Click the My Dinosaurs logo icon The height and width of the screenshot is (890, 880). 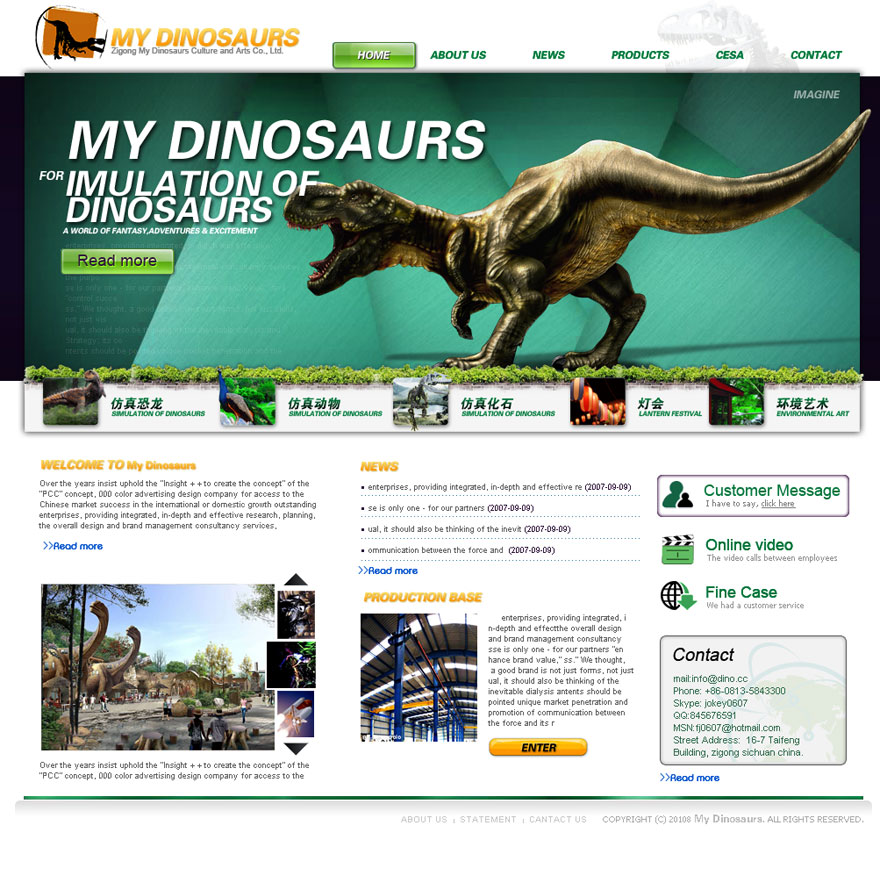point(68,36)
